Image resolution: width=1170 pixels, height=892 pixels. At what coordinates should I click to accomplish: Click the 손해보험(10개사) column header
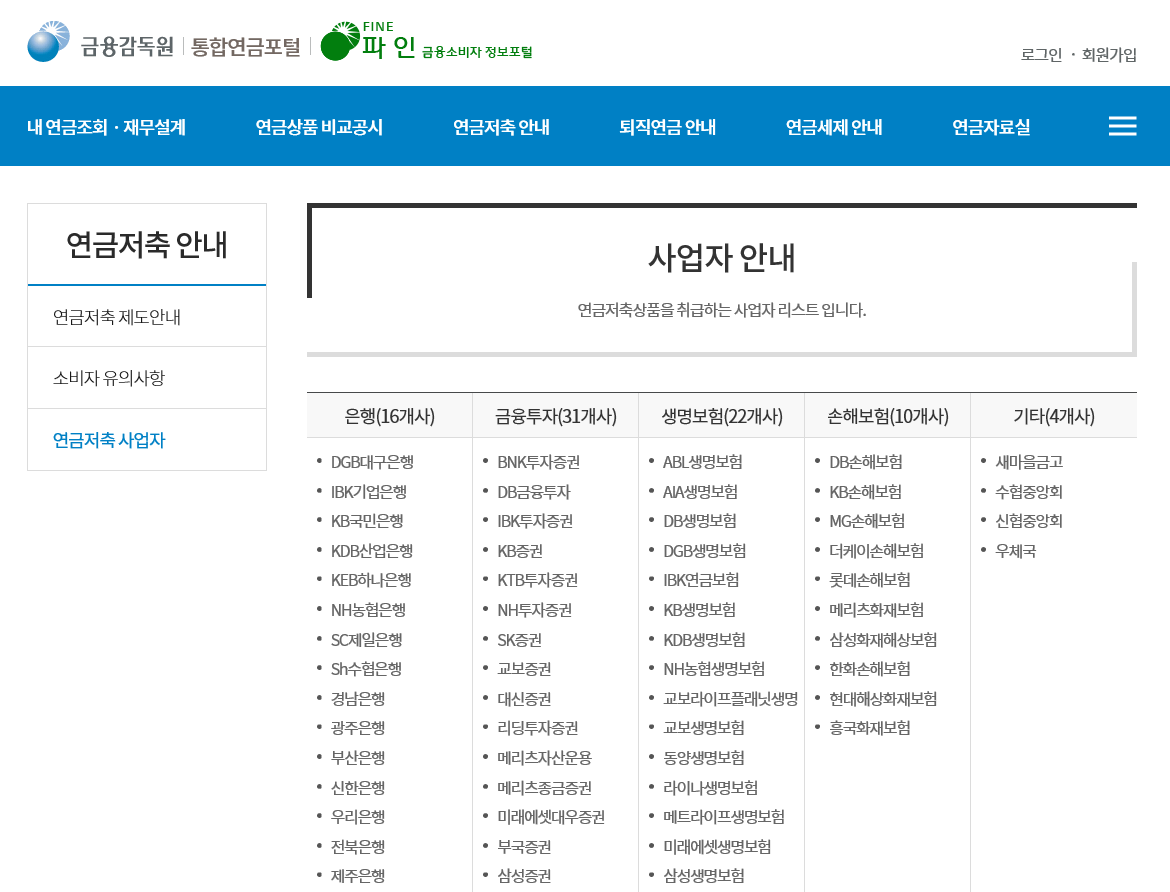coord(888,416)
